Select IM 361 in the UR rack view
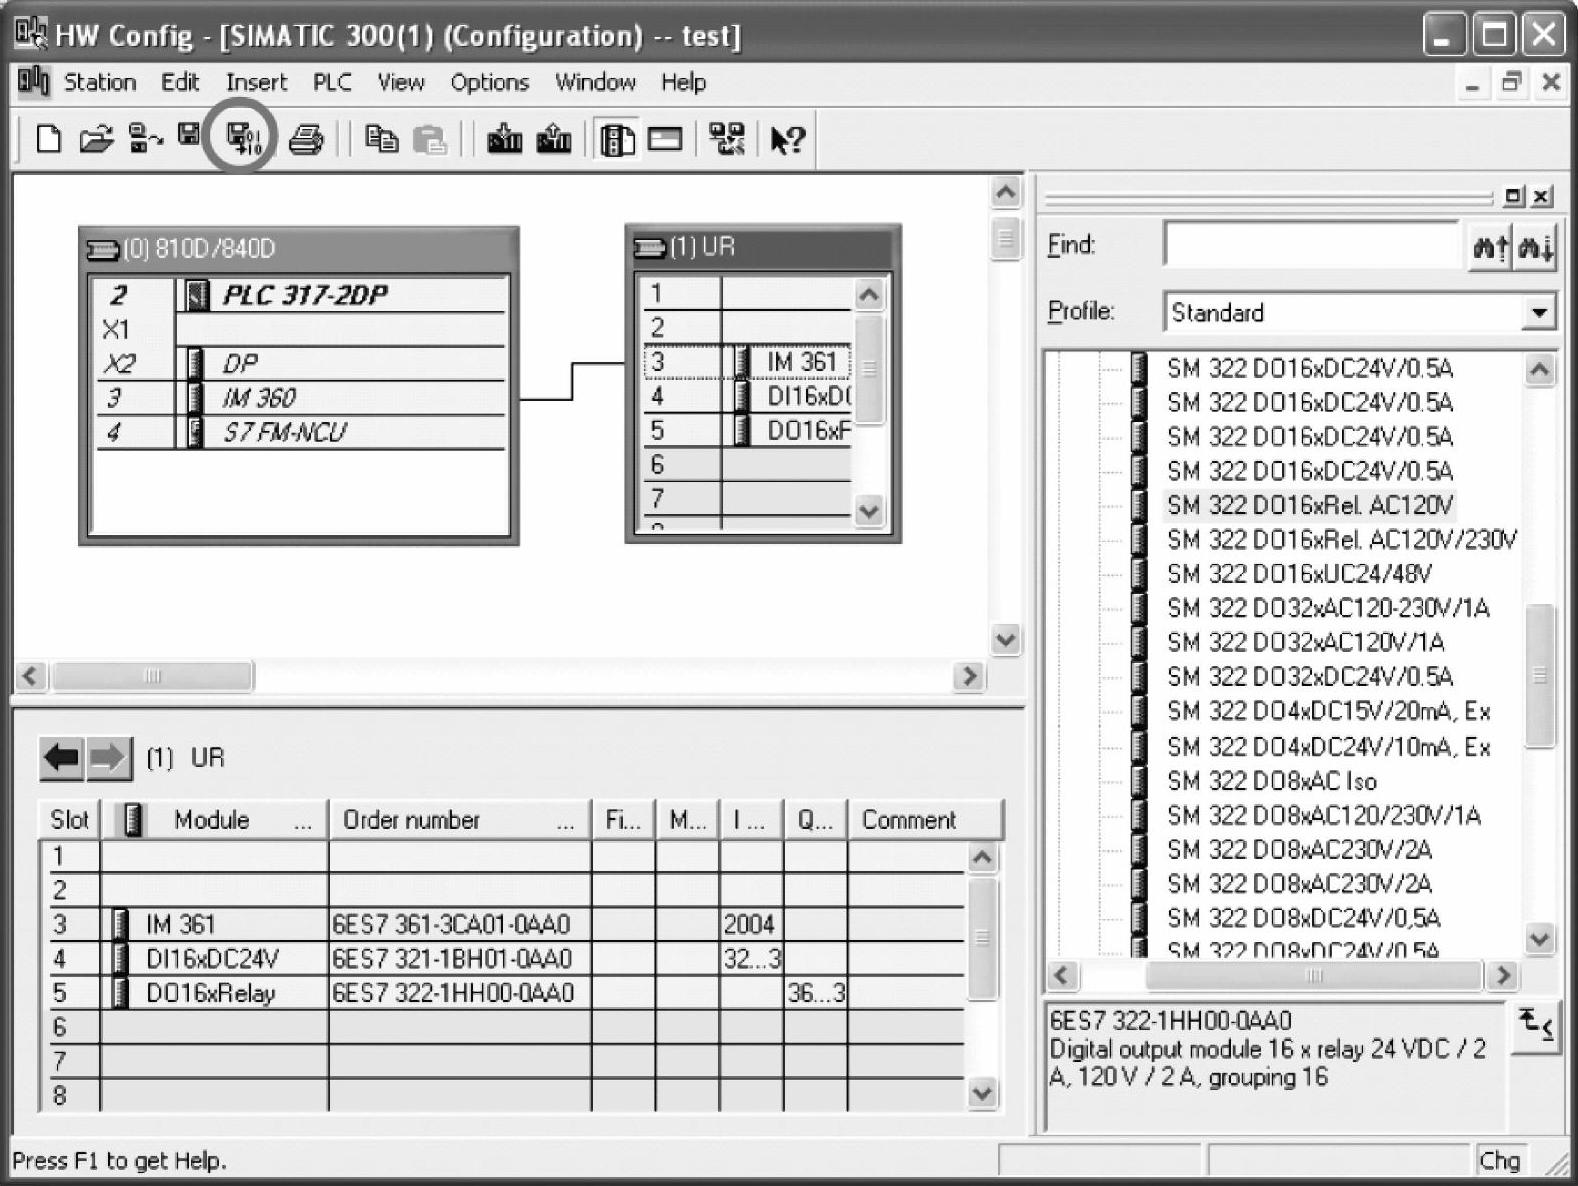The image size is (1578, 1186). 748,362
